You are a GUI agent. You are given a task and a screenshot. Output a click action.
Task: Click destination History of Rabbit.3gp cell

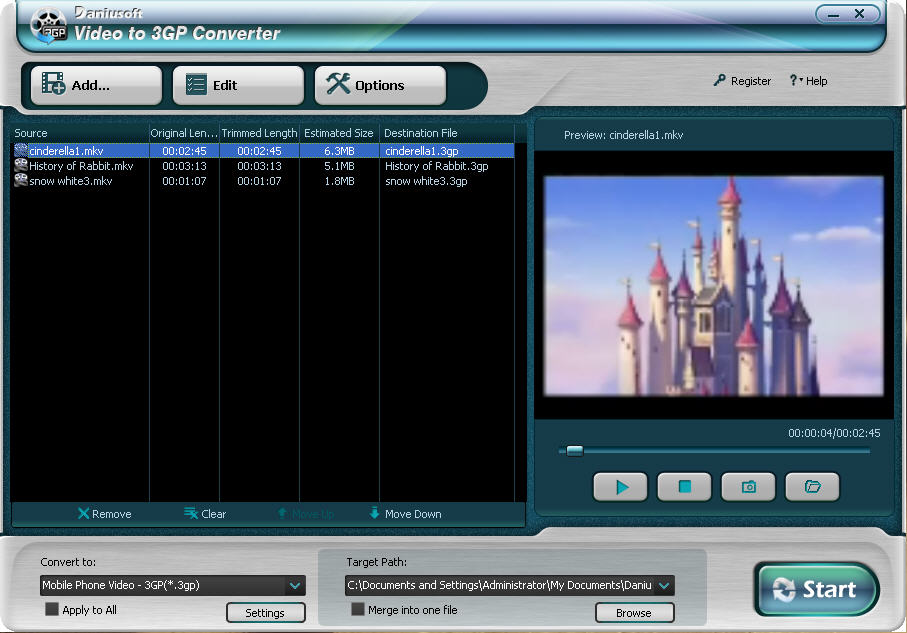click(x=437, y=166)
